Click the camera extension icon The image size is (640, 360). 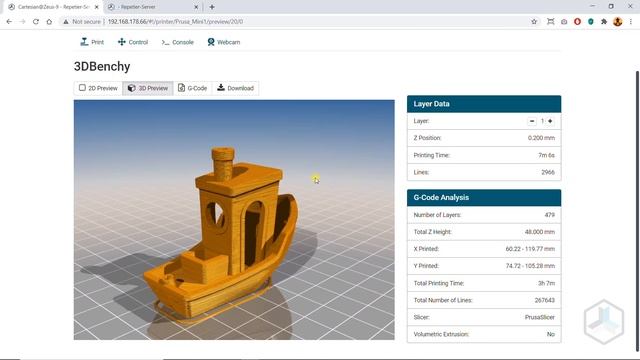pos(564,22)
